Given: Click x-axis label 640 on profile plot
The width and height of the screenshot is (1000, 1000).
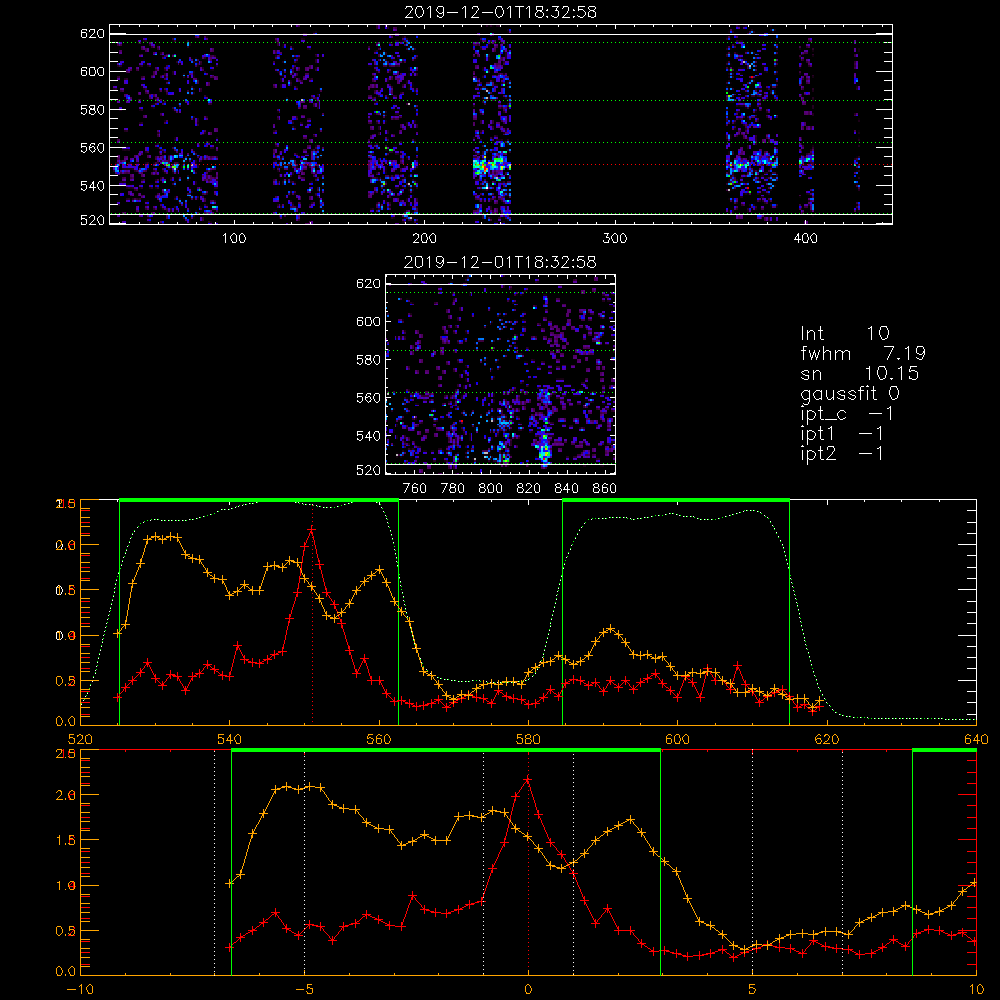Looking at the screenshot, I should (976, 739).
